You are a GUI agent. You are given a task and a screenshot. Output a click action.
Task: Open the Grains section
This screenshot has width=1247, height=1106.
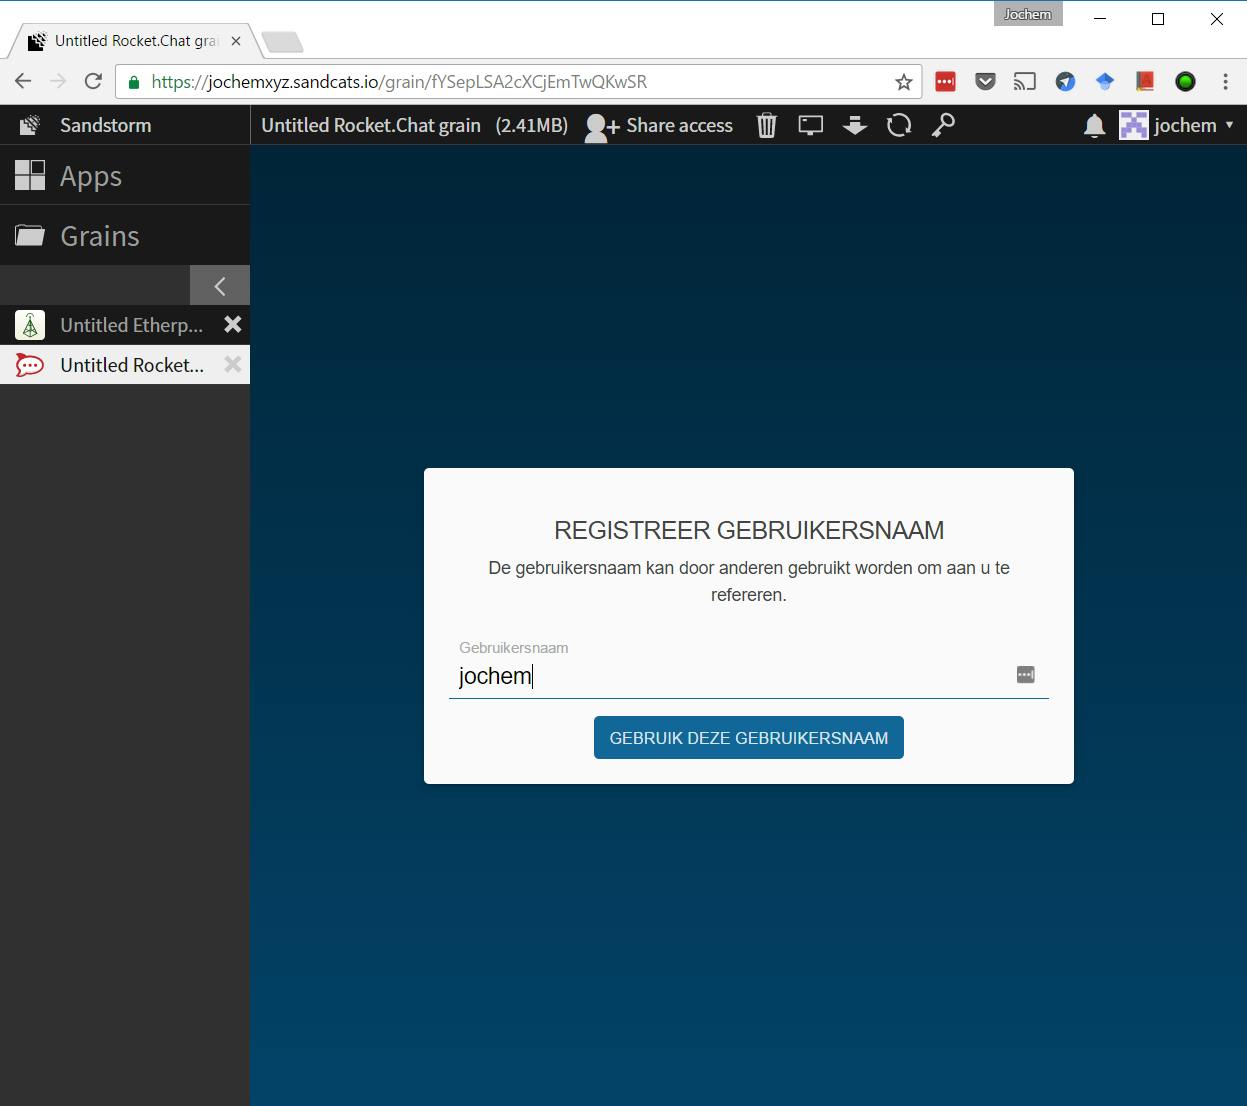click(125, 235)
